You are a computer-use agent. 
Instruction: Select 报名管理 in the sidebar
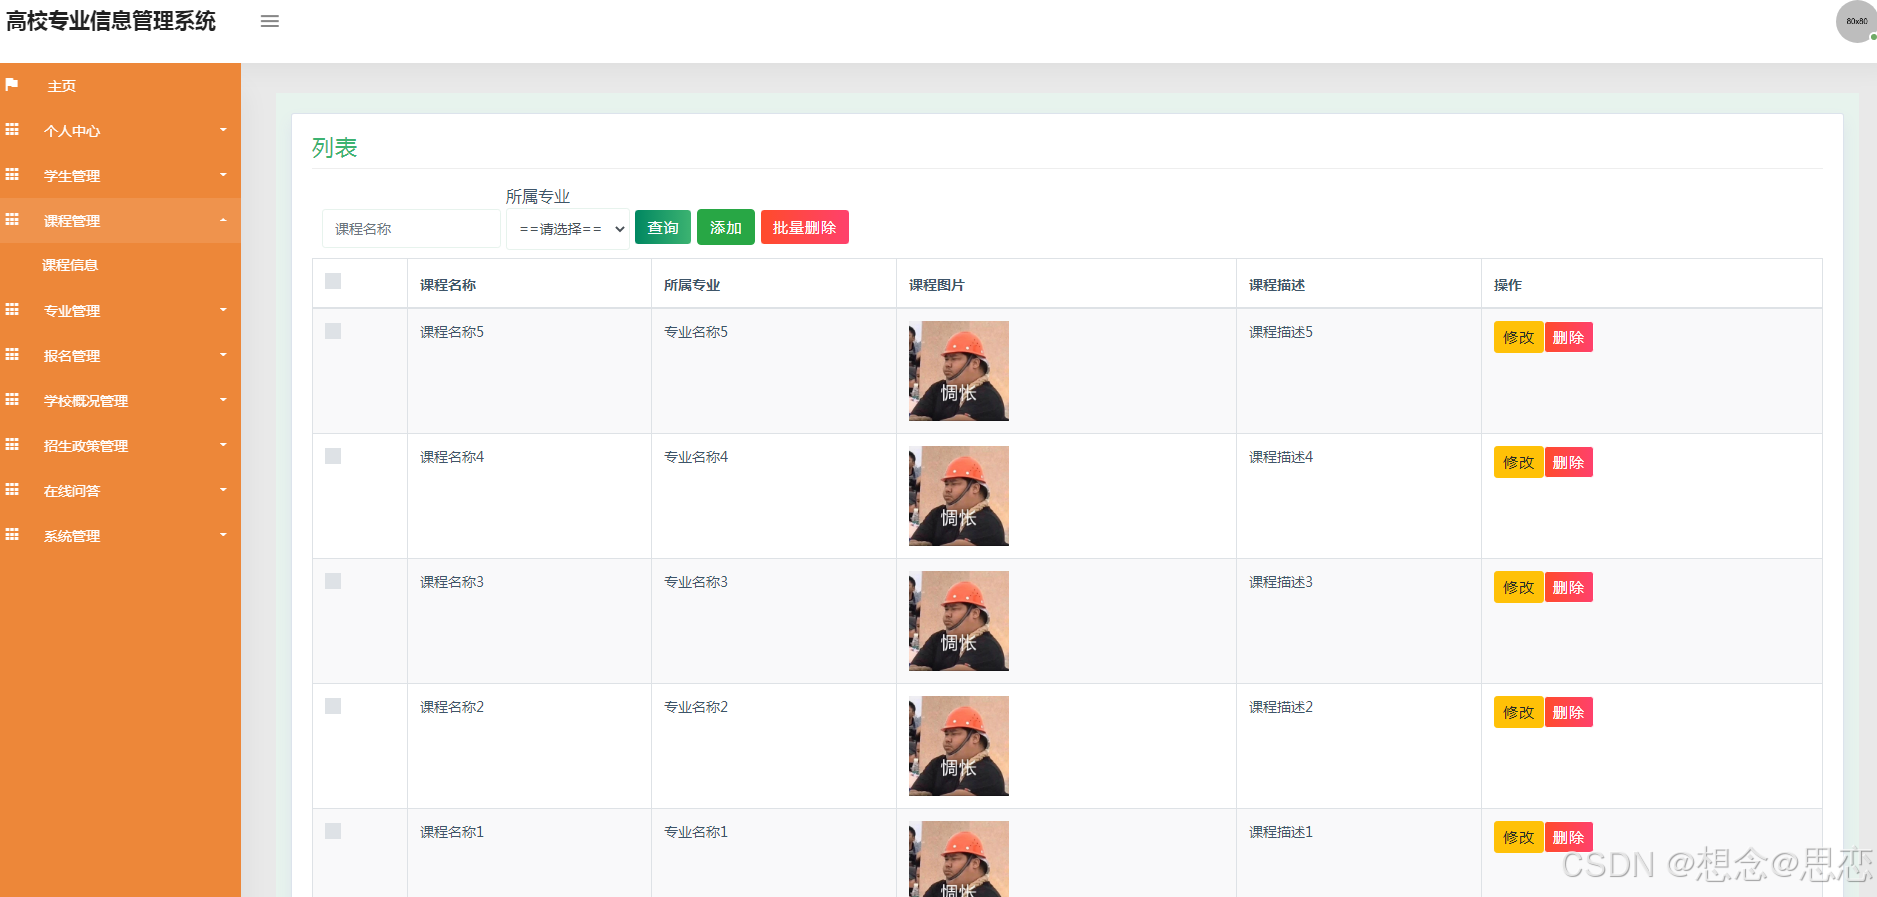(72, 356)
